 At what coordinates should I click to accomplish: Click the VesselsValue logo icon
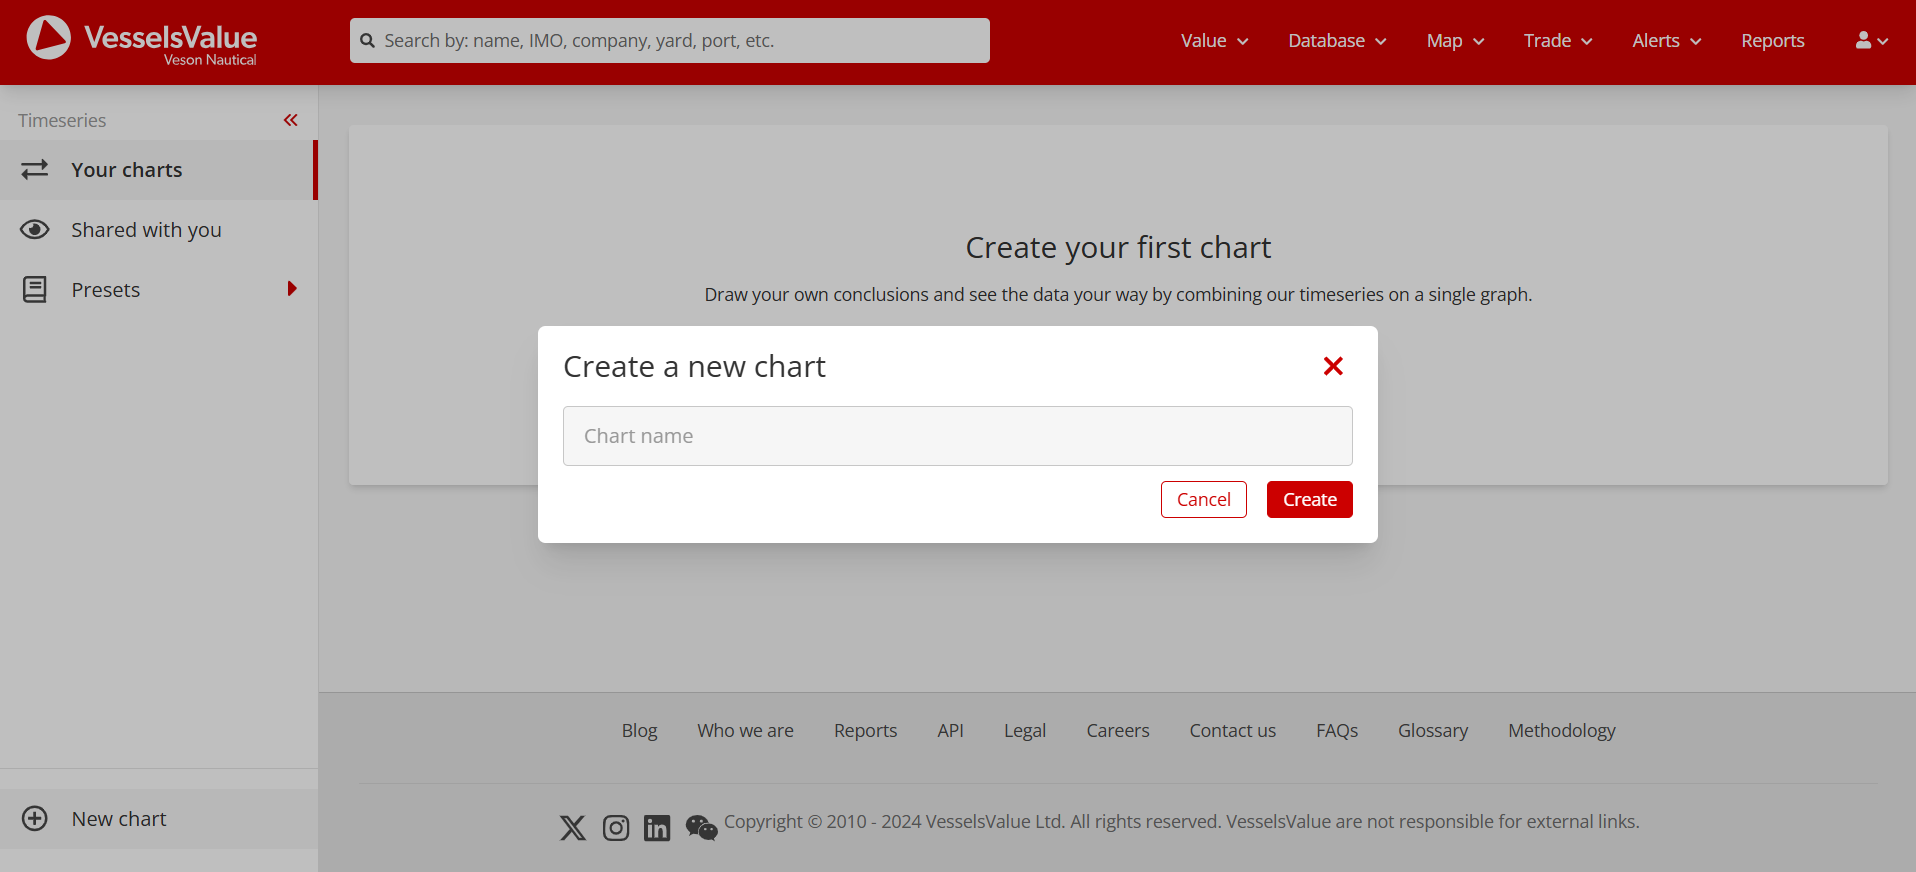point(48,38)
